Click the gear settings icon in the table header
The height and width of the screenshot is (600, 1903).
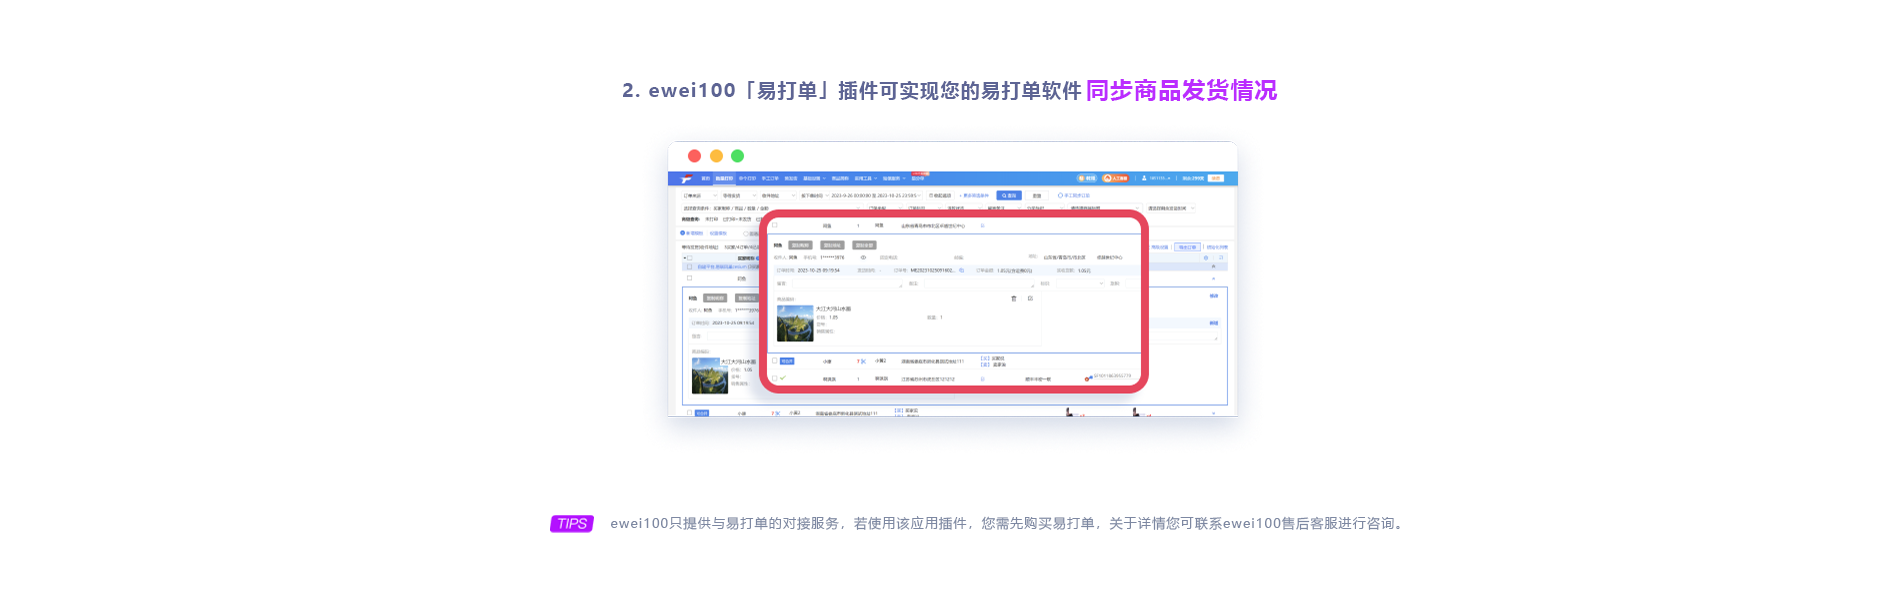tap(1205, 258)
